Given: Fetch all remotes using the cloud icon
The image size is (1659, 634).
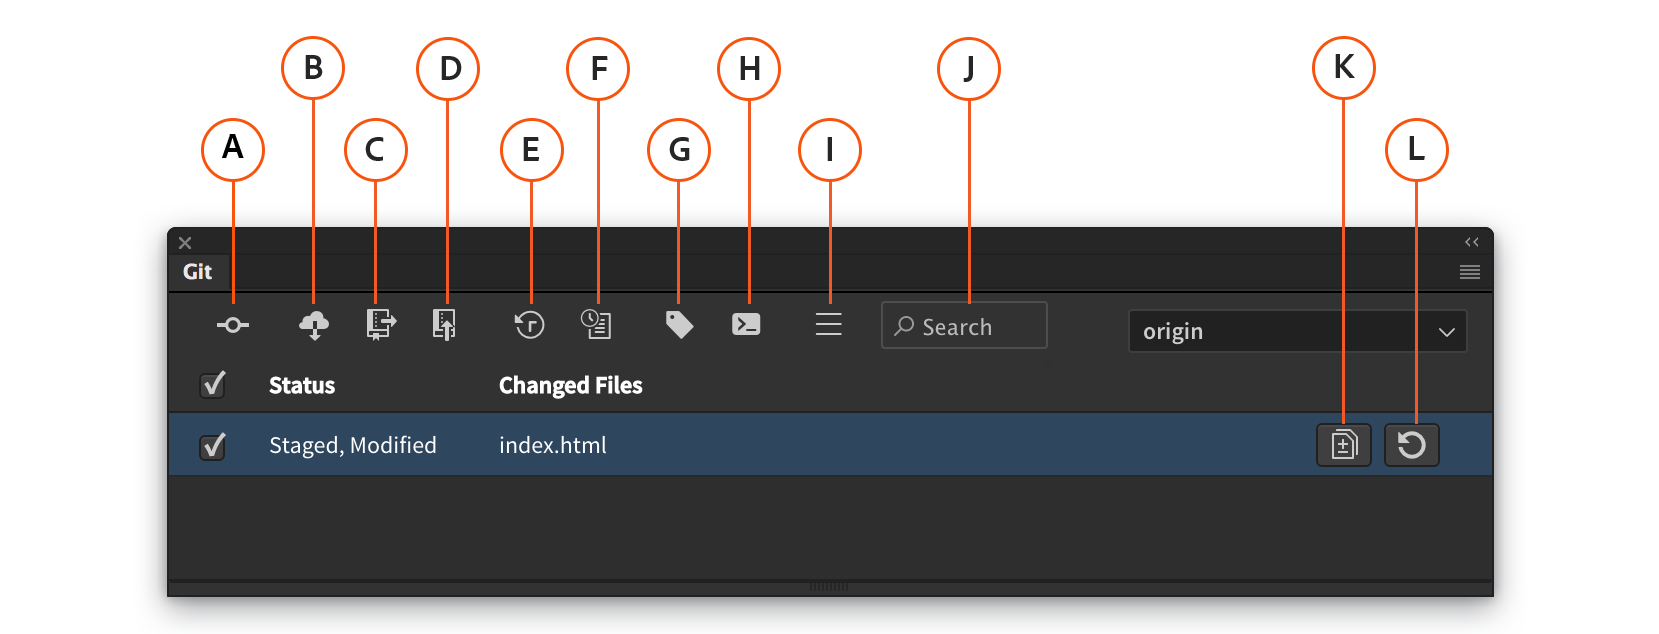Looking at the screenshot, I should 314,325.
